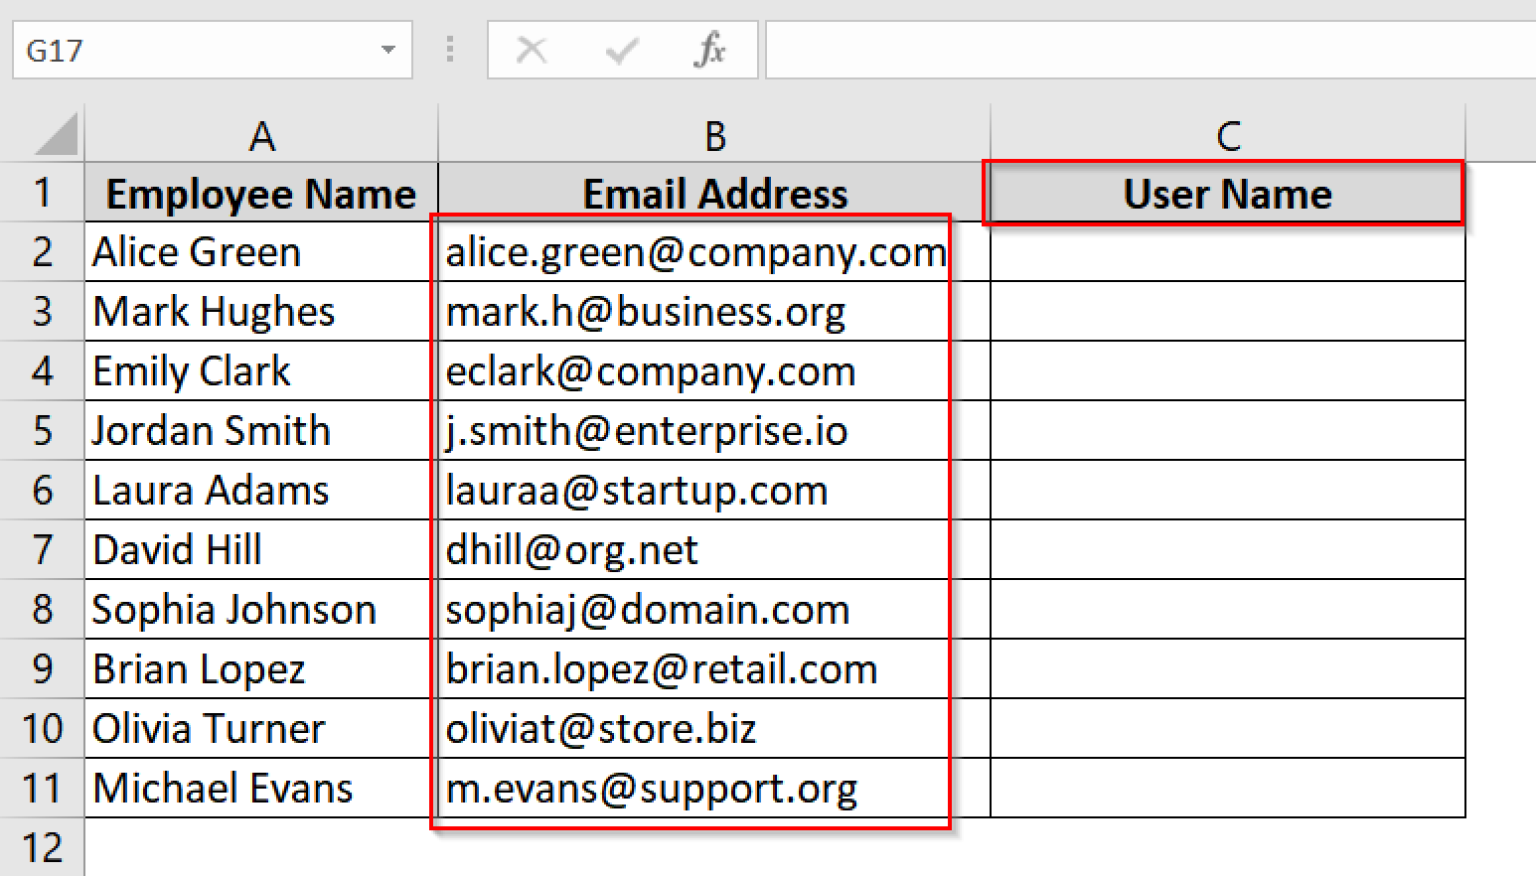Click the Enter checkmark icon

point(621,49)
